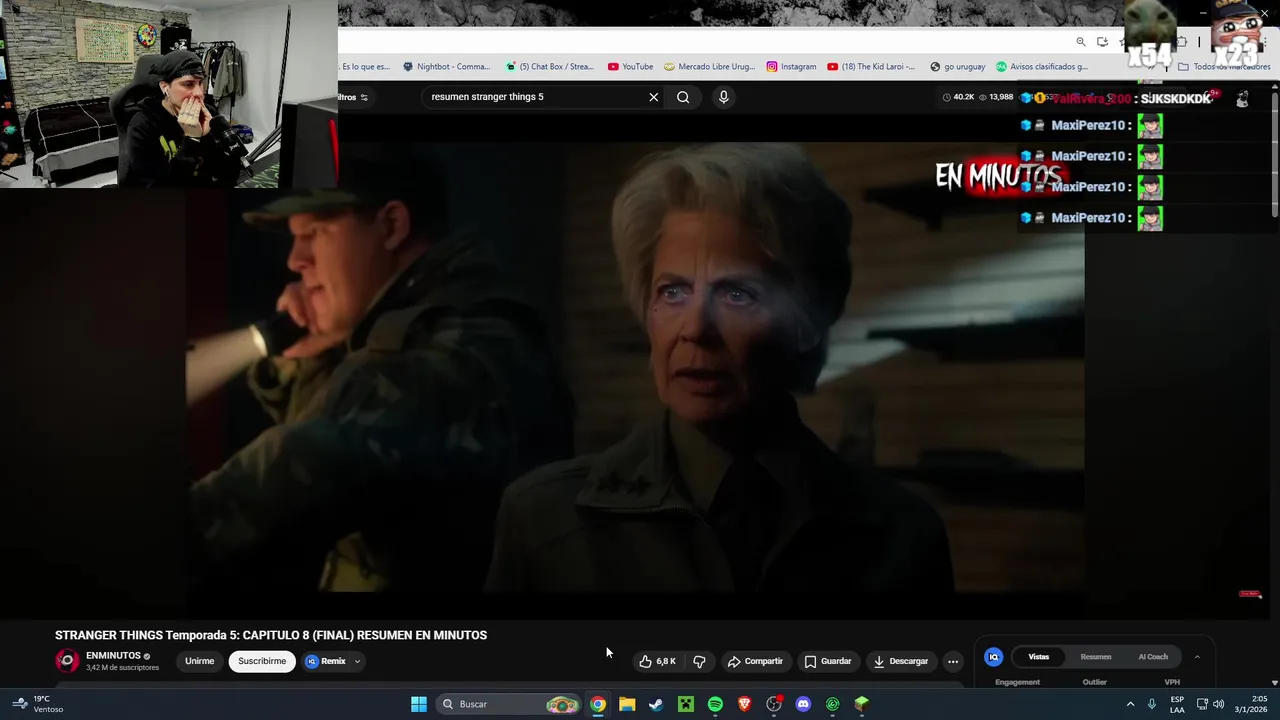Download the video via Descargar

click(x=900, y=661)
